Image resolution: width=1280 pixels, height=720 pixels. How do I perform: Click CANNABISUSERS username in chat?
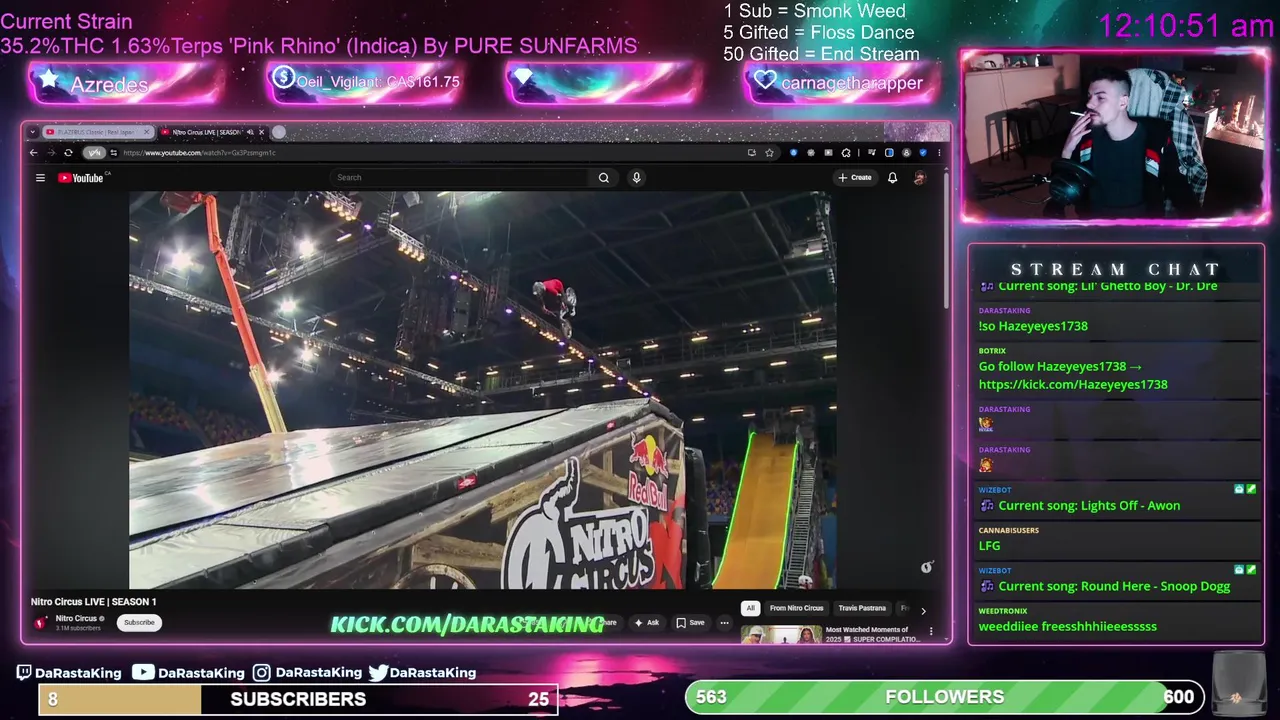tap(1008, 530)
